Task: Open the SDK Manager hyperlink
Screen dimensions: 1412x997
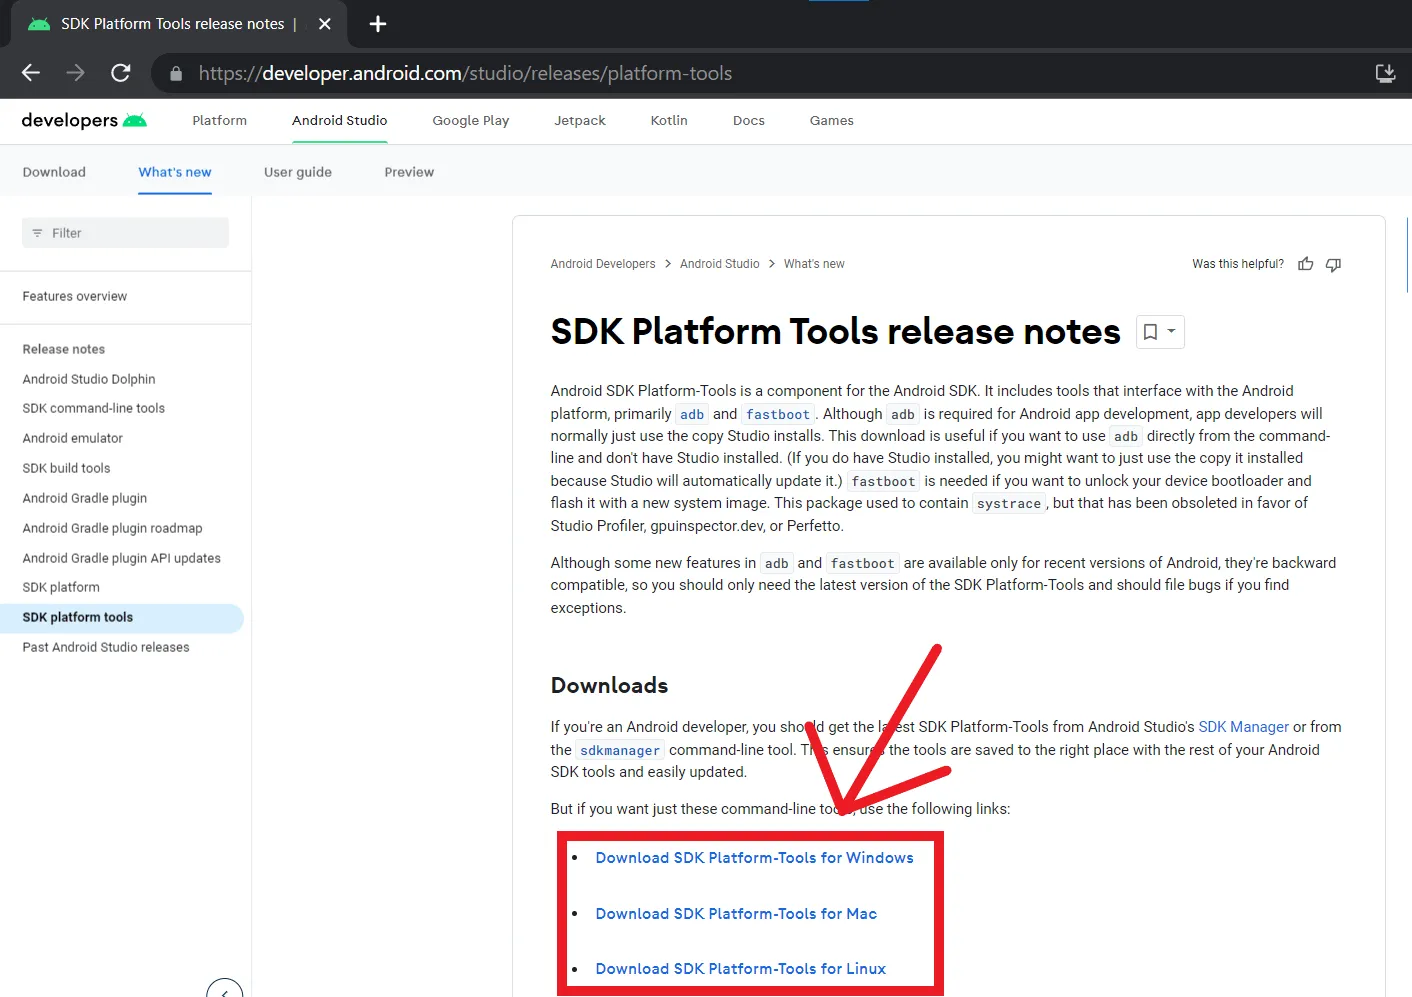Action: tap(1243, 727)
